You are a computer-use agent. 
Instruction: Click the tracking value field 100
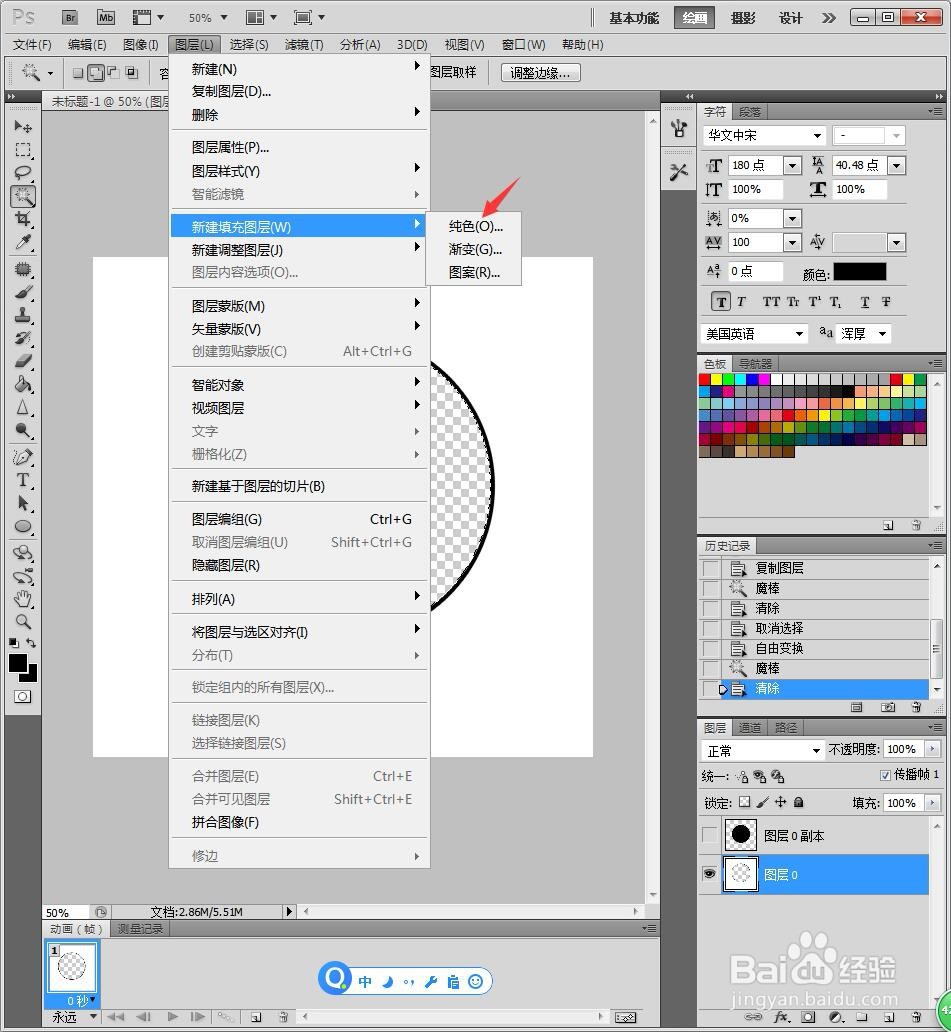point(754,242)
